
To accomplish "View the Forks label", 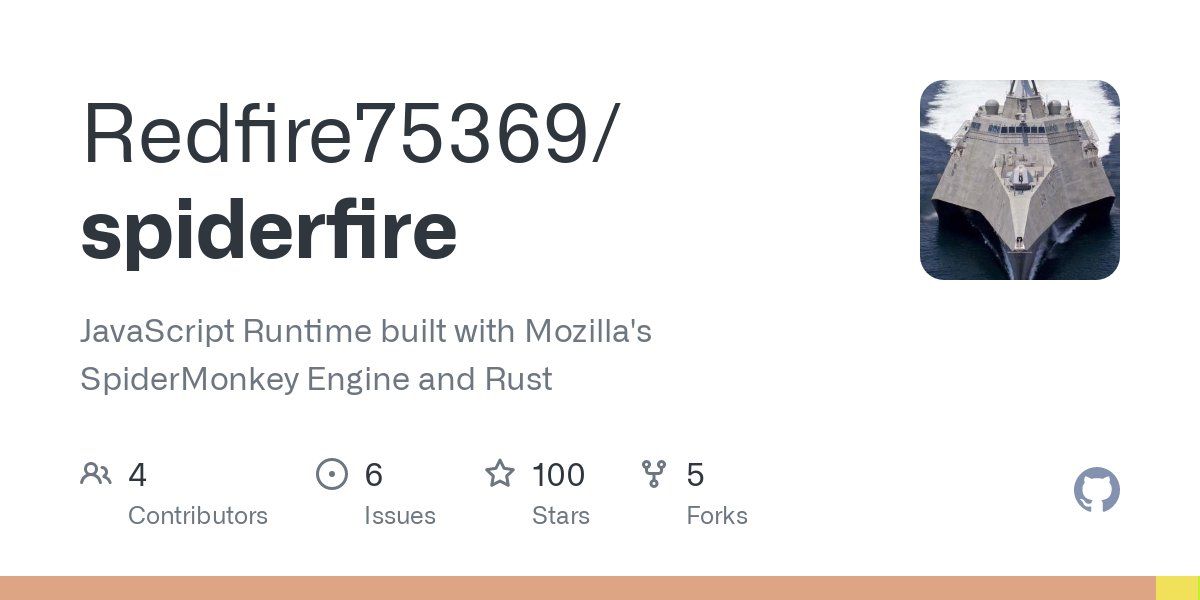I will tap(717, 516).
